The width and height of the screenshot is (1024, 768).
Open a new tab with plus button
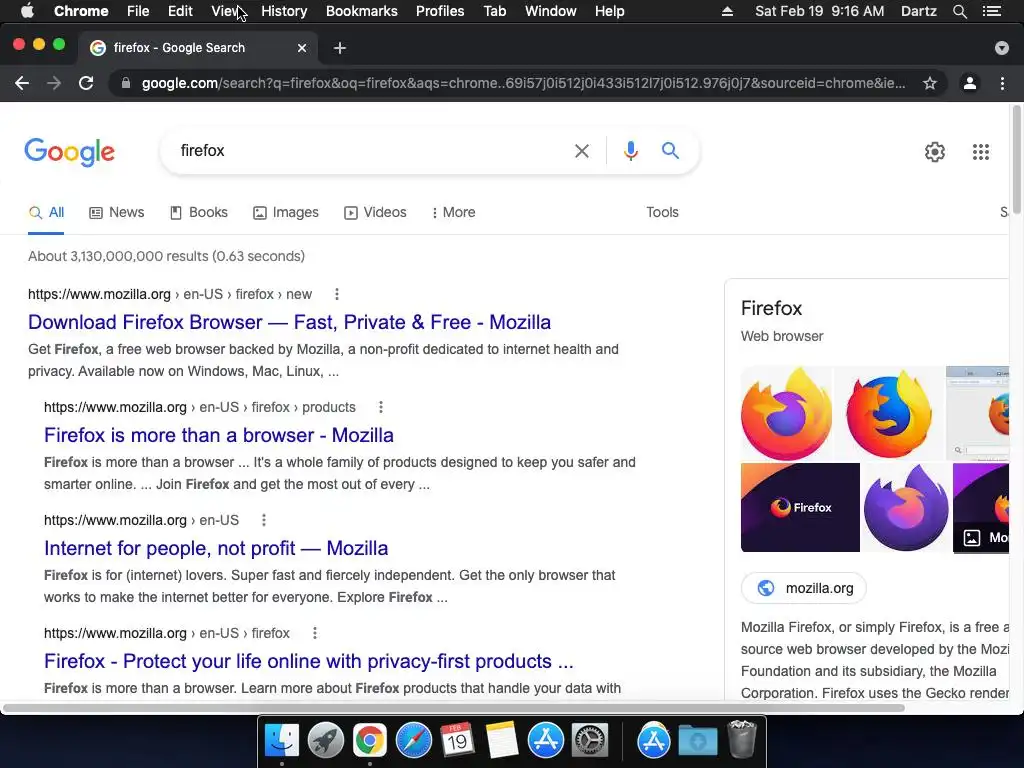(x=340, y=48)
